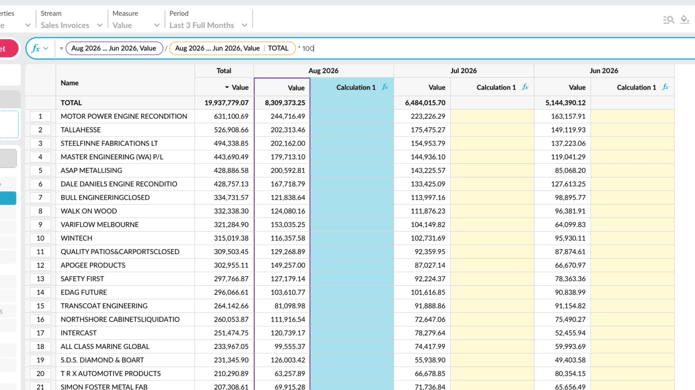Select row SAFETY FIRST
695x390 pixels.
(82, 279)
